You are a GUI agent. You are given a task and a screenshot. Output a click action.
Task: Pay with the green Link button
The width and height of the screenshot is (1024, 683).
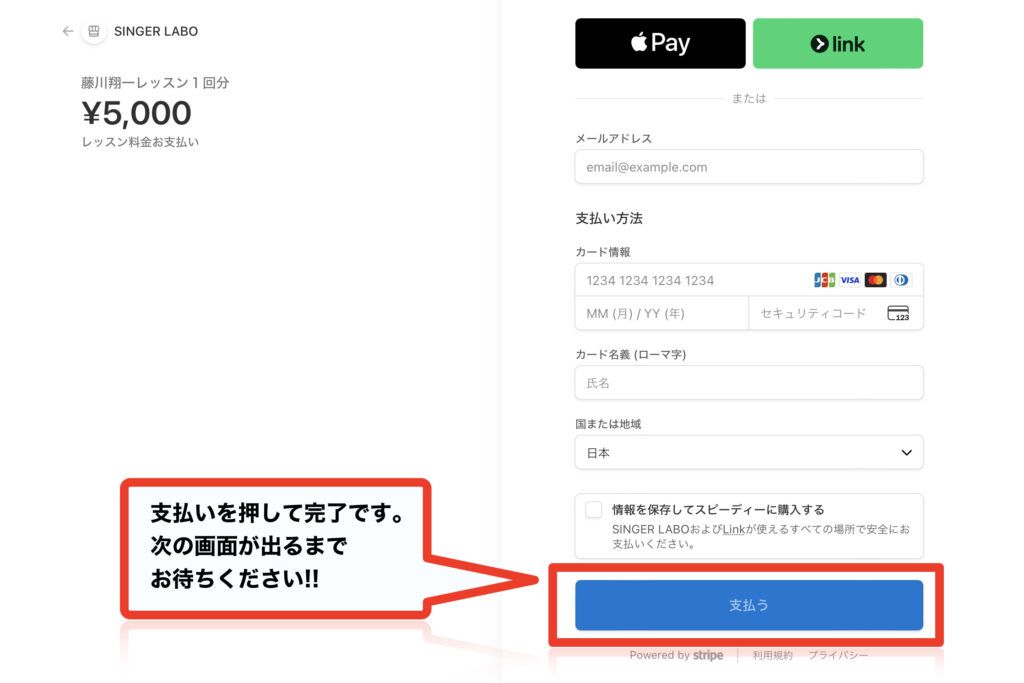(x=837, y=43)
